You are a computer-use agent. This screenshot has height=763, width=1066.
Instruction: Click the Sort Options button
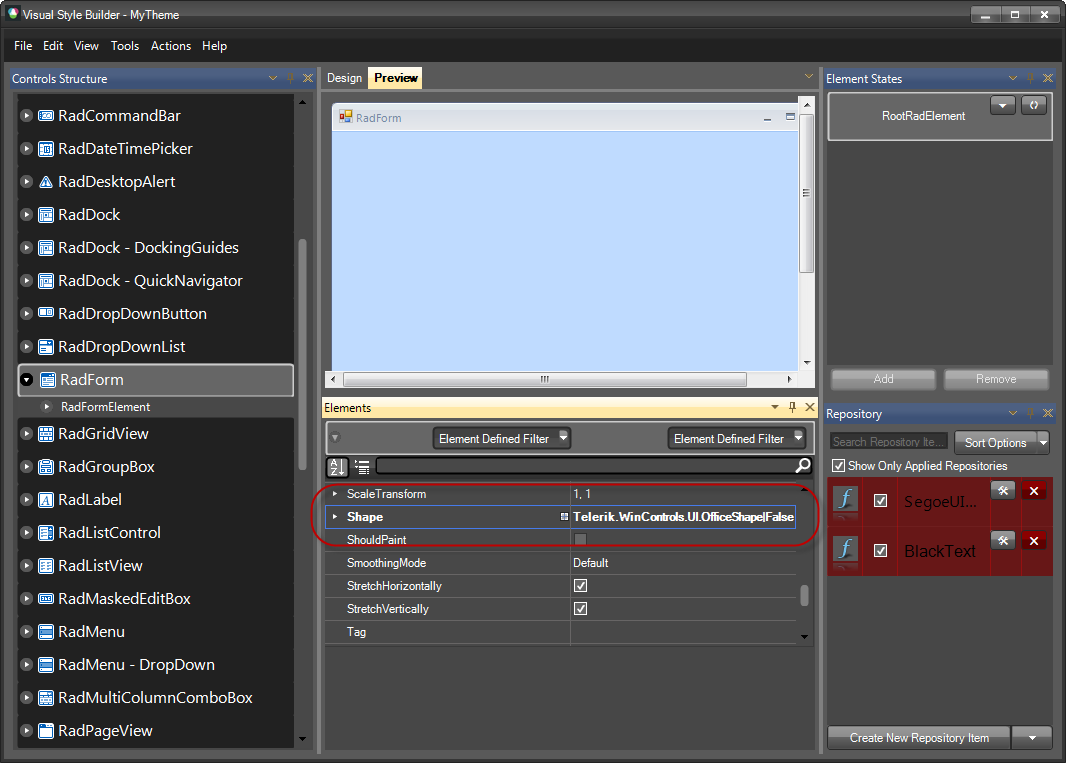(995, 443)
